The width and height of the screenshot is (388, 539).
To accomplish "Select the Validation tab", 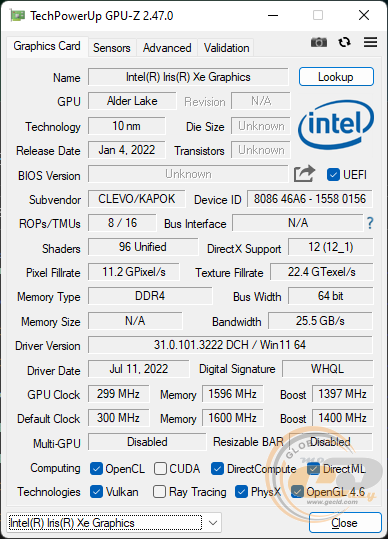I will [226, 48].
